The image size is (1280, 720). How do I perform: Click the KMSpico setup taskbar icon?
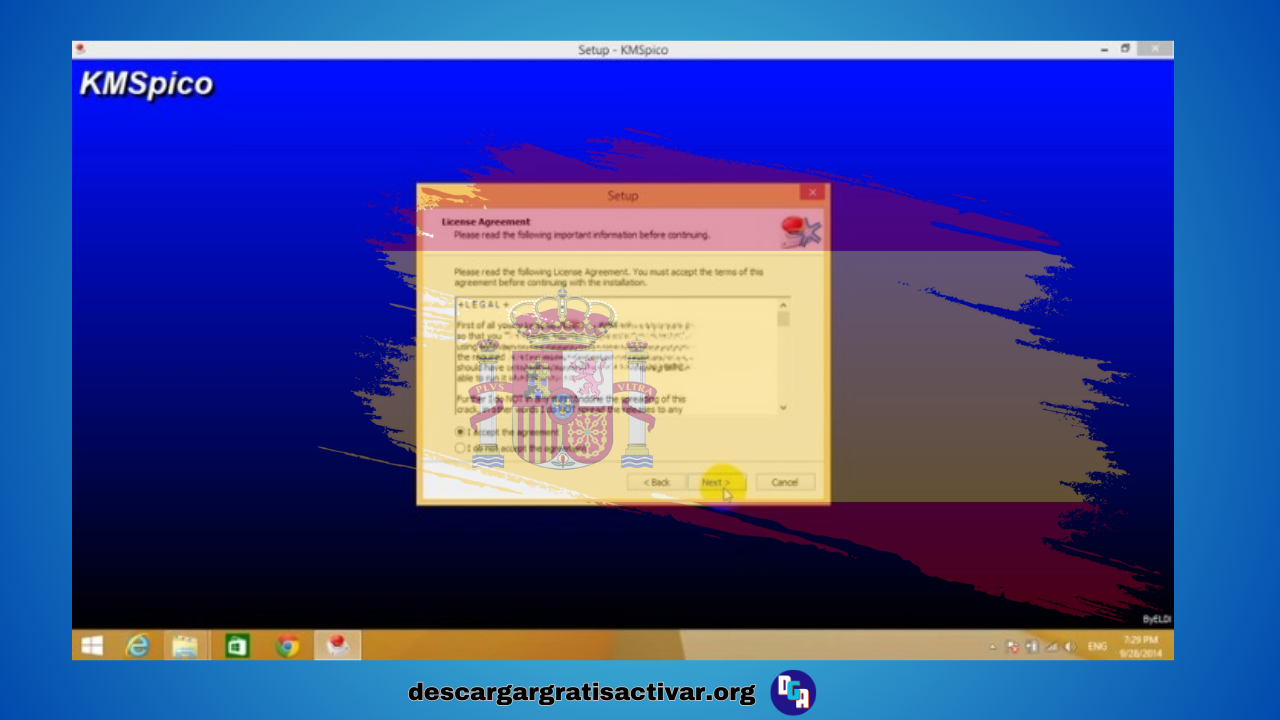[x=337, y=646]
